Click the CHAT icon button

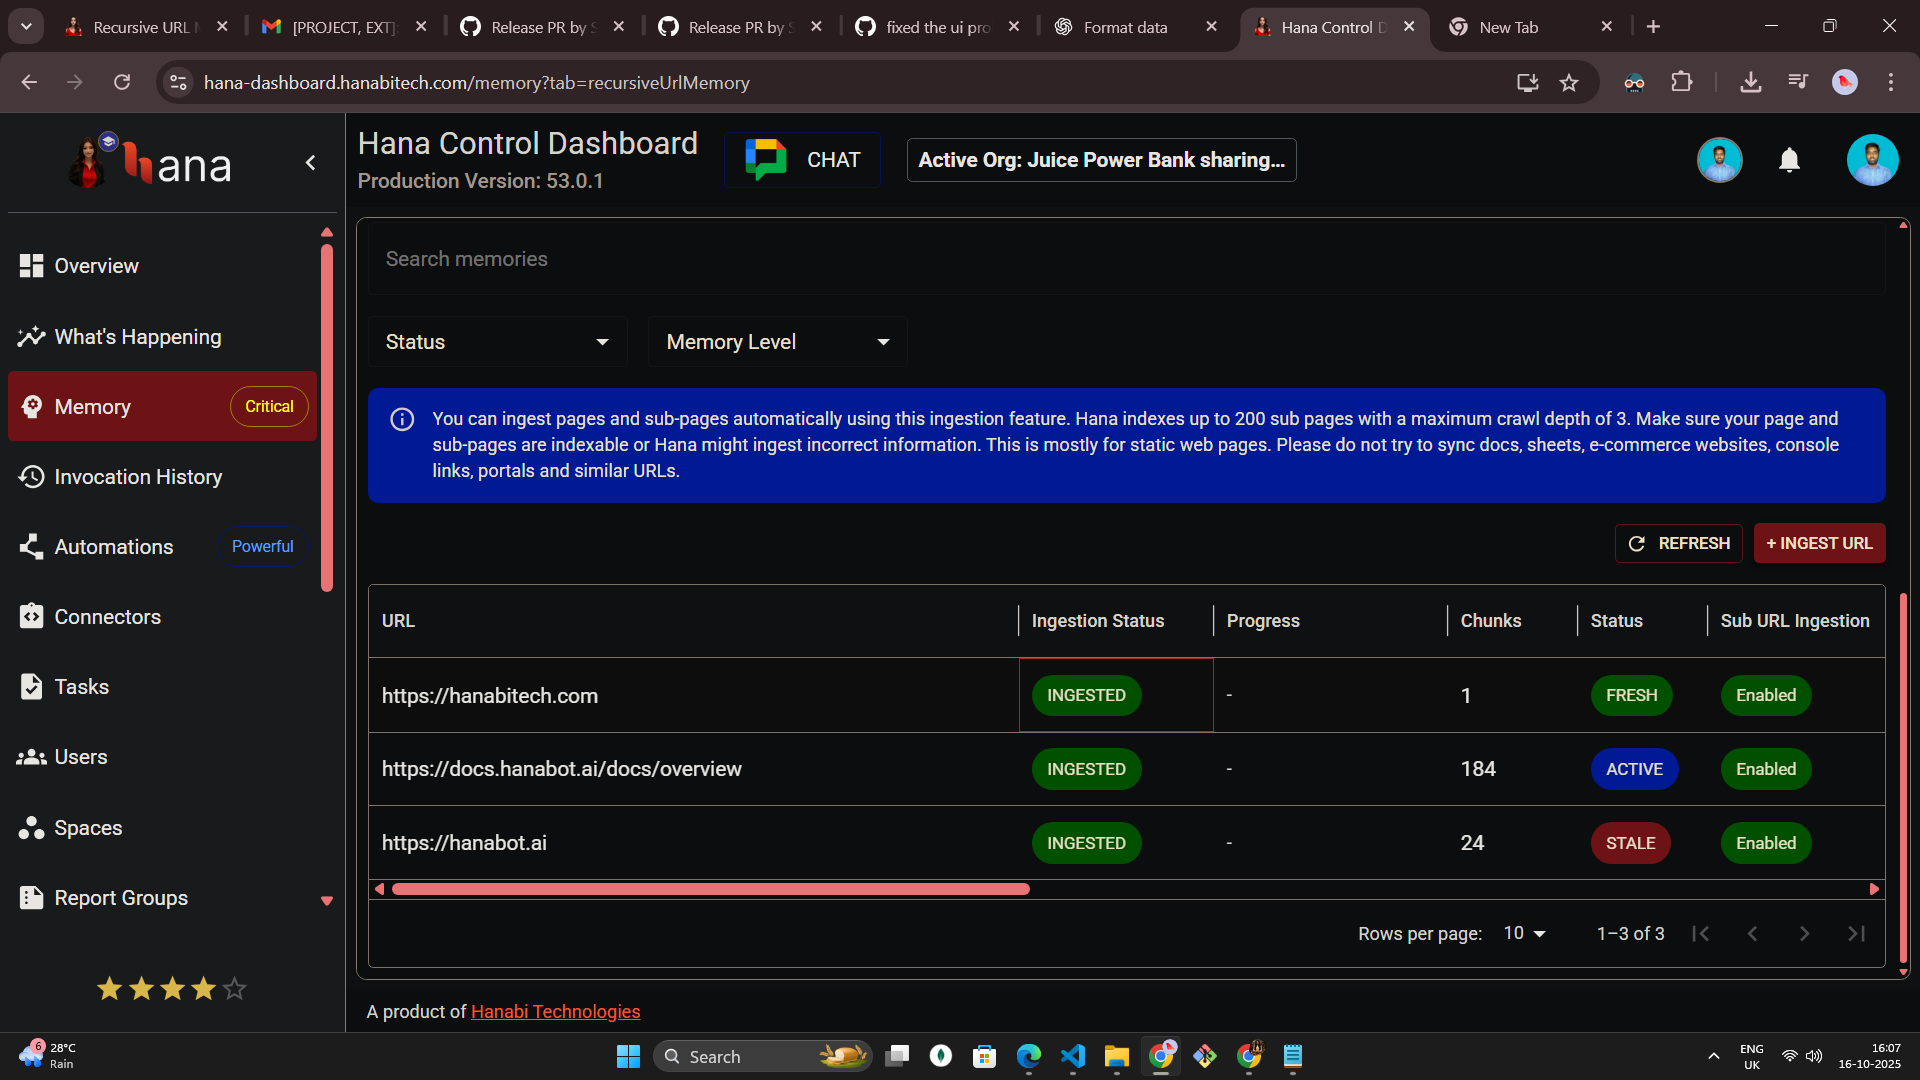click(802, 160)
